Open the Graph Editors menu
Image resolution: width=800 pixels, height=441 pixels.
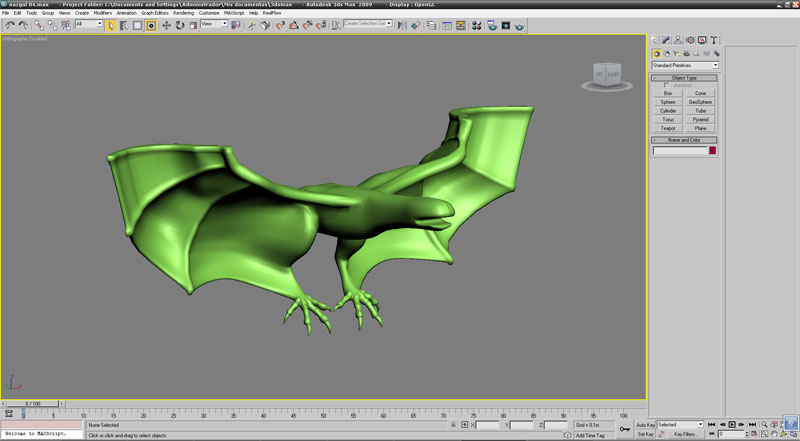[x=155, y=13]
